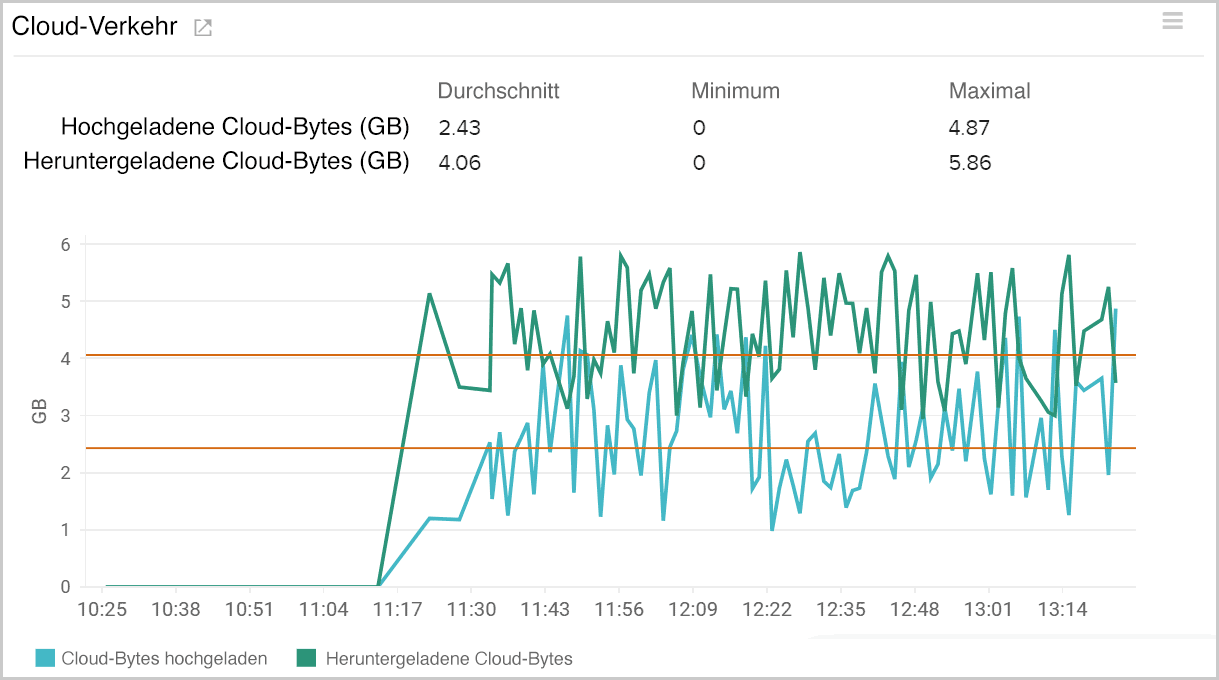The height and width of the screenshot is (680, 1219).
Task: Click the maximum value 5.86 in the table
Action: click(968, 162)
